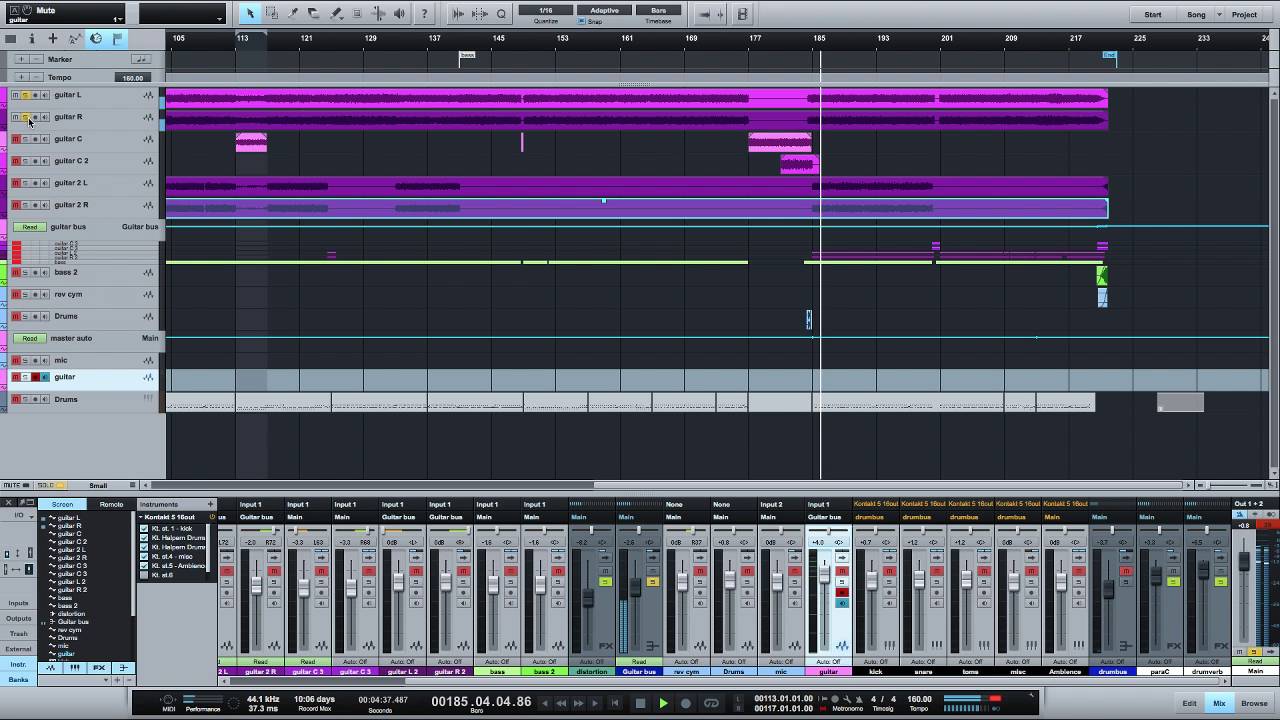The width and height of the screenshot is (1280, 720).
Task: Select the Paint tool
Action: tap(335, 13)
